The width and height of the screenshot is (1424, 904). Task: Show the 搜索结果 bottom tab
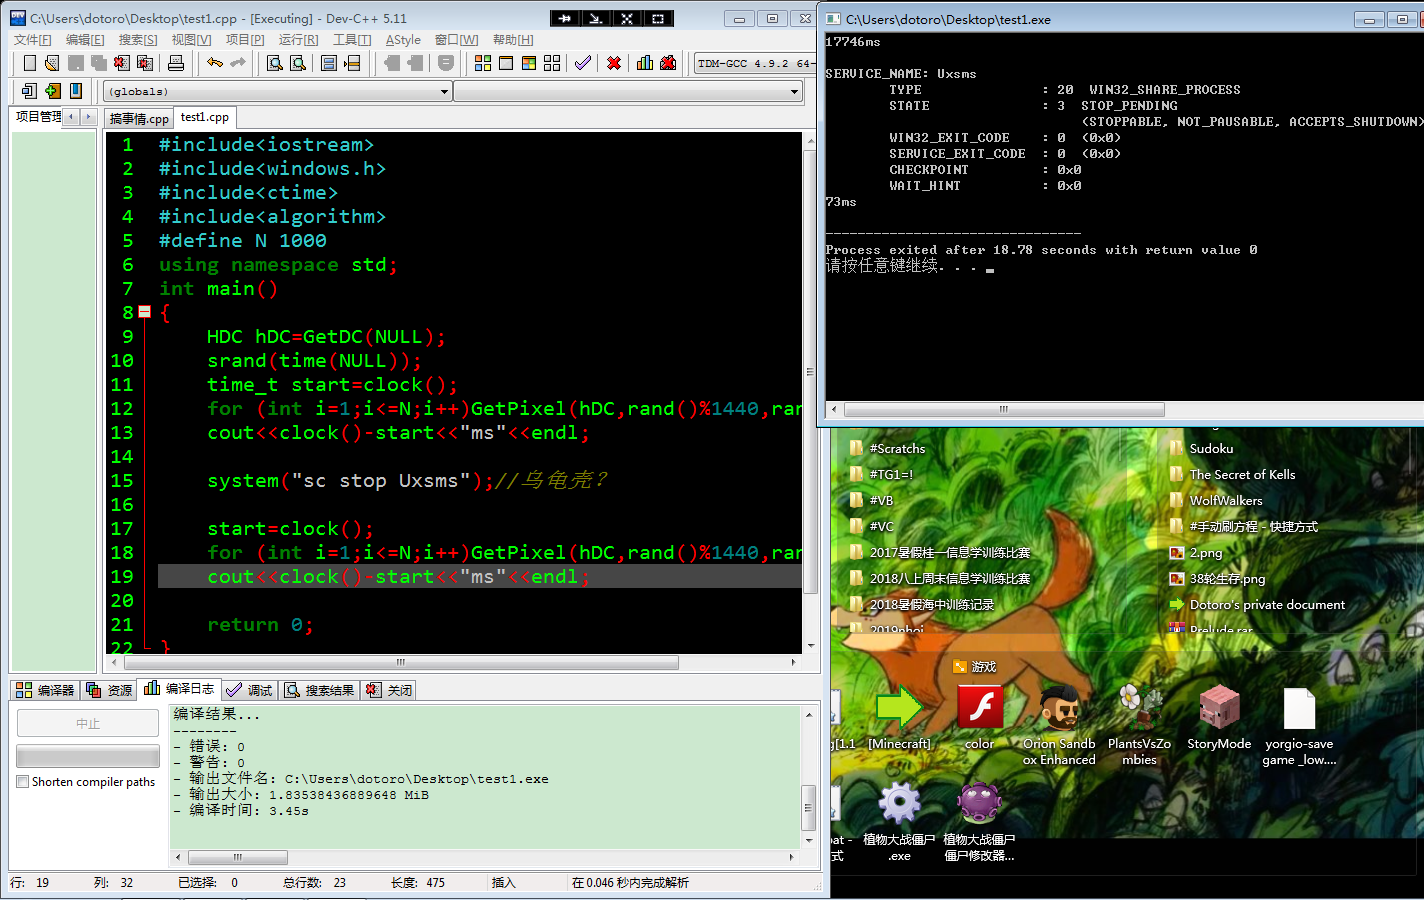[320, 690]
